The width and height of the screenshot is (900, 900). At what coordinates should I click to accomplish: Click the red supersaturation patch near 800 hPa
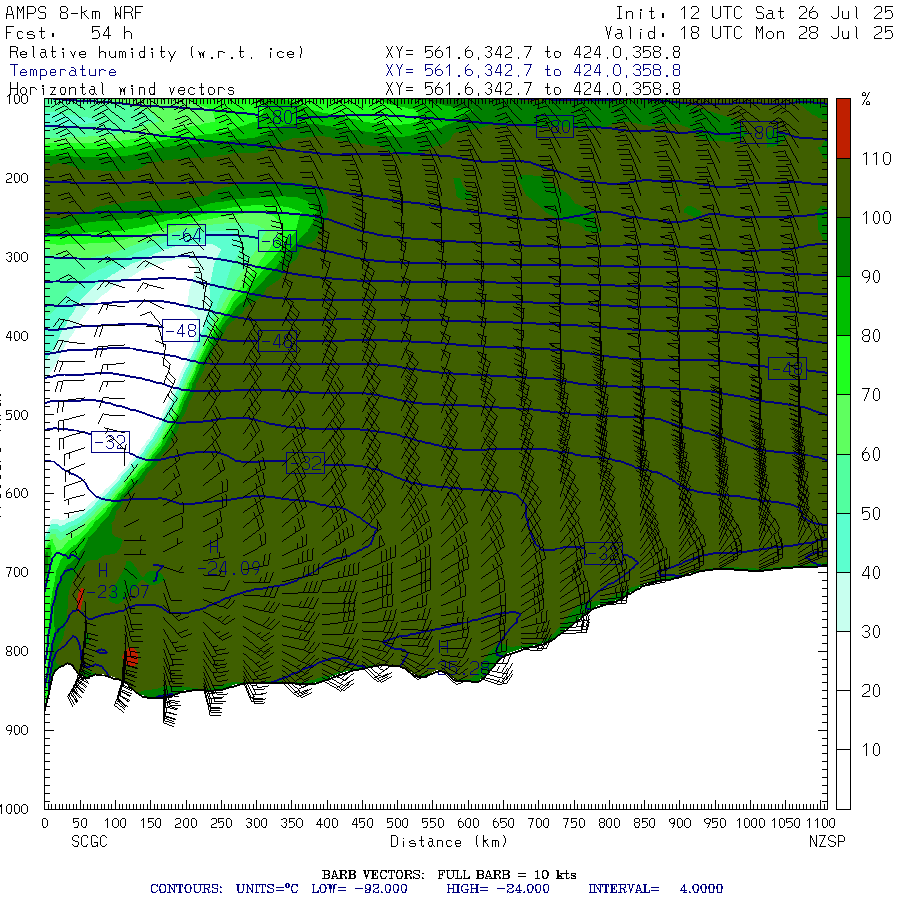(131, 657)
